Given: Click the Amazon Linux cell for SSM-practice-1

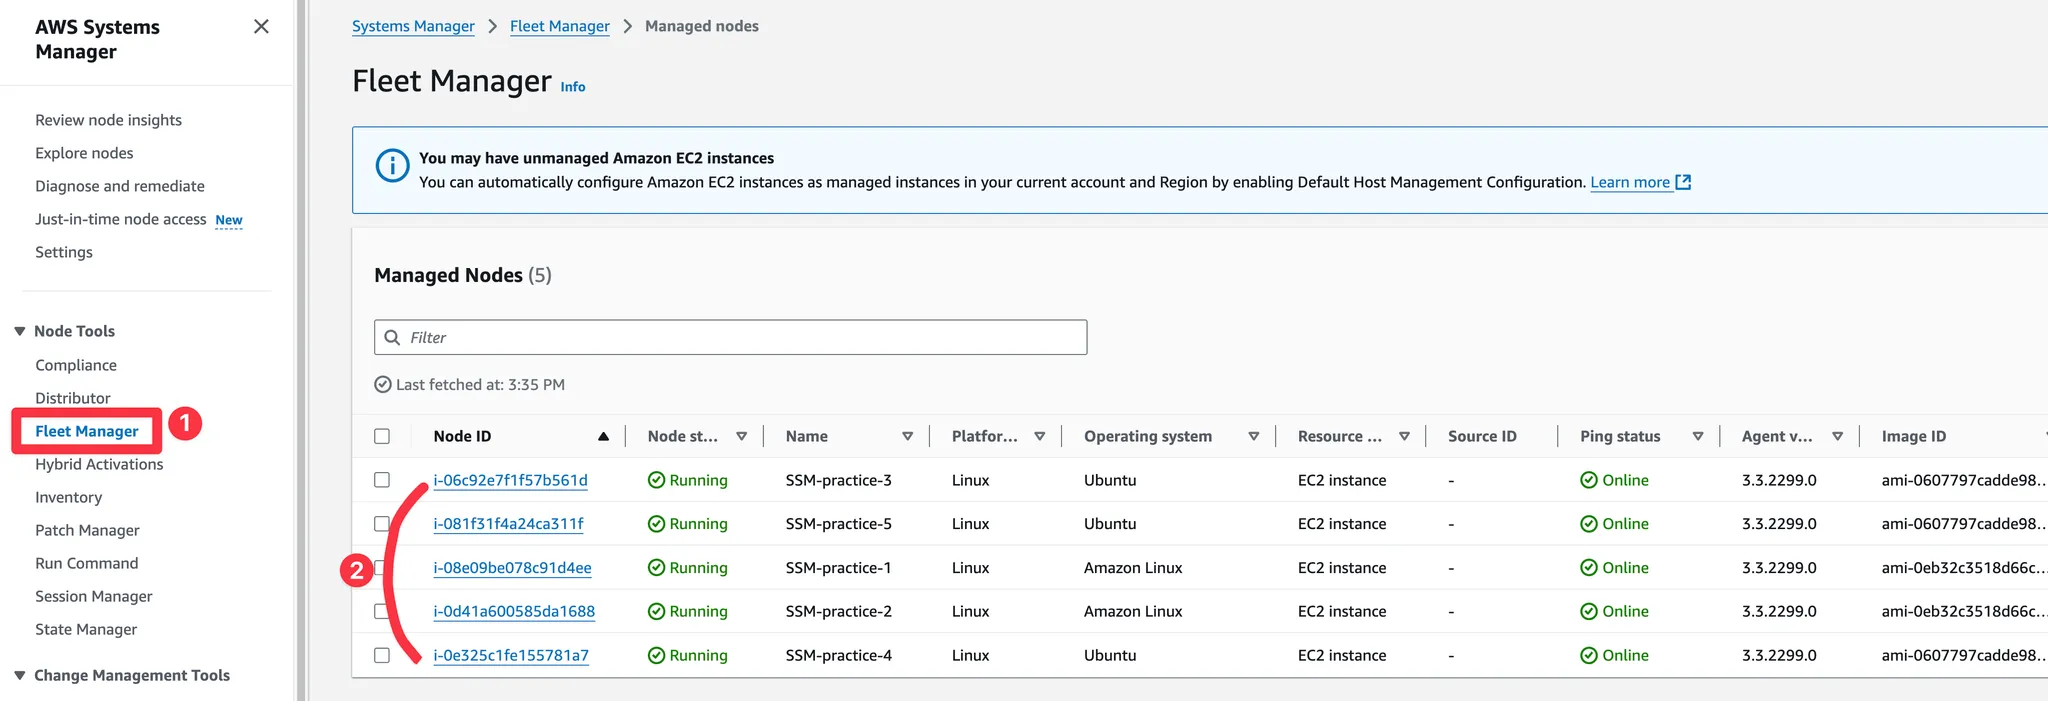Looking at the screenshot, I should pos(1133,568).
